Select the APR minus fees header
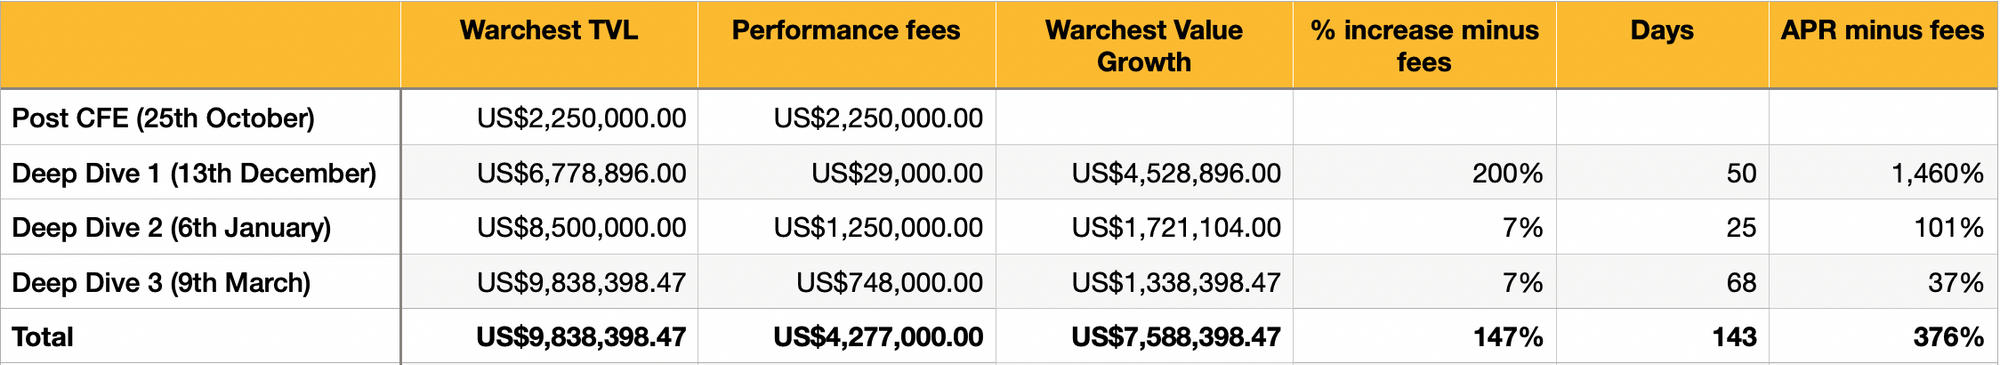 click(1883, 45)
